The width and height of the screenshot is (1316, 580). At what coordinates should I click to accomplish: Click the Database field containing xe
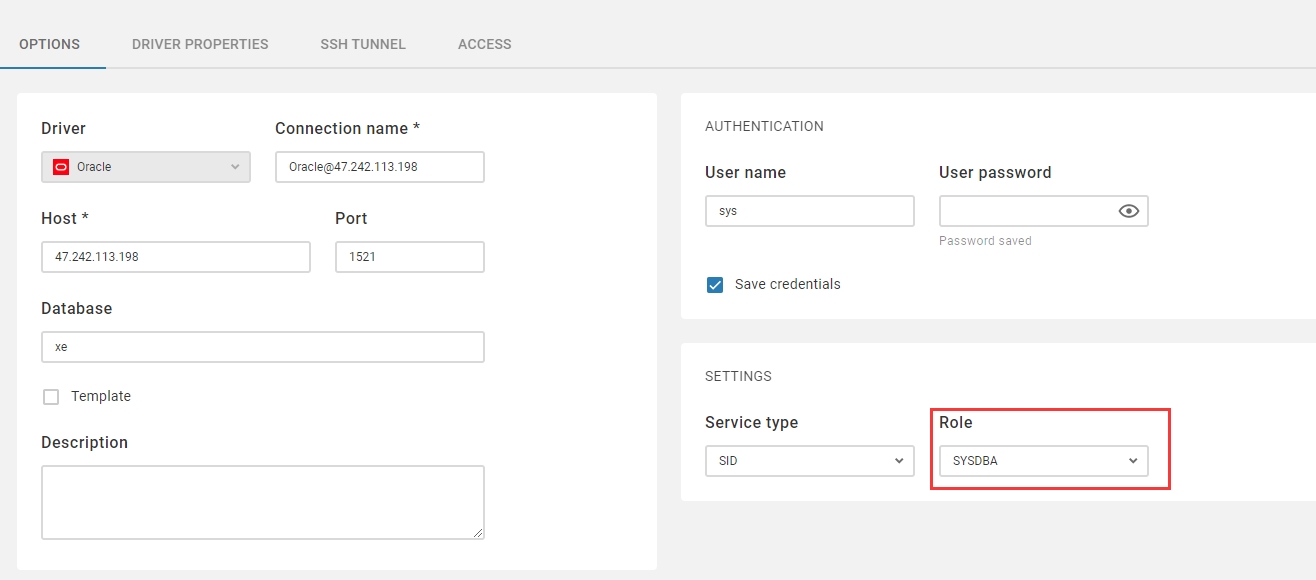262,347
